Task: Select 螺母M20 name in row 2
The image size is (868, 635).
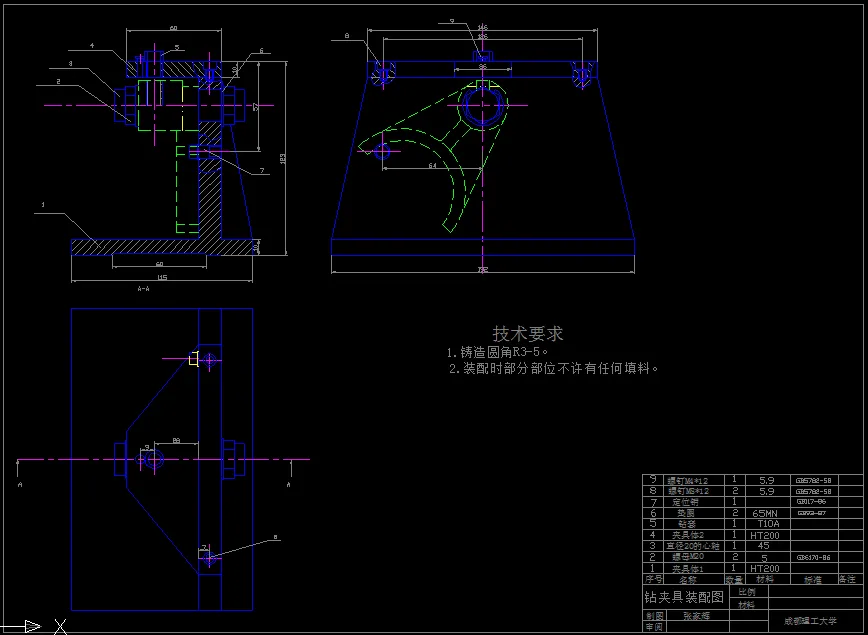Action: click(x=688, y=556)
